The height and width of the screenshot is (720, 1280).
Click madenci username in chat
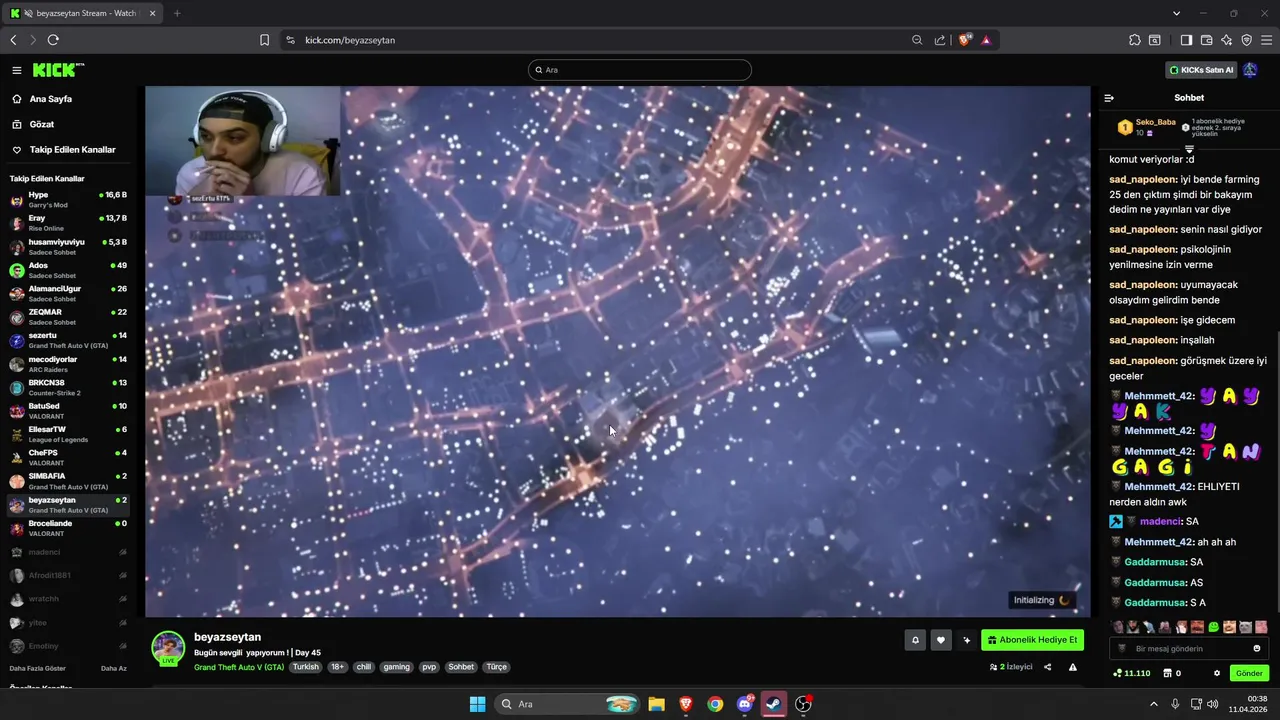(1160, 521)
